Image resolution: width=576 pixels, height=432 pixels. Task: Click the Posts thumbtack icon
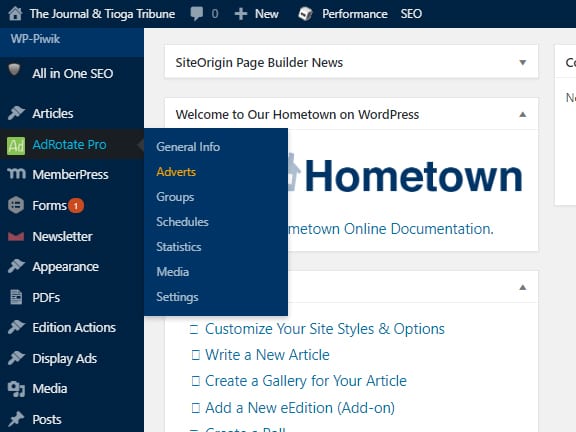pyautogui.click(x=16, y=420)
